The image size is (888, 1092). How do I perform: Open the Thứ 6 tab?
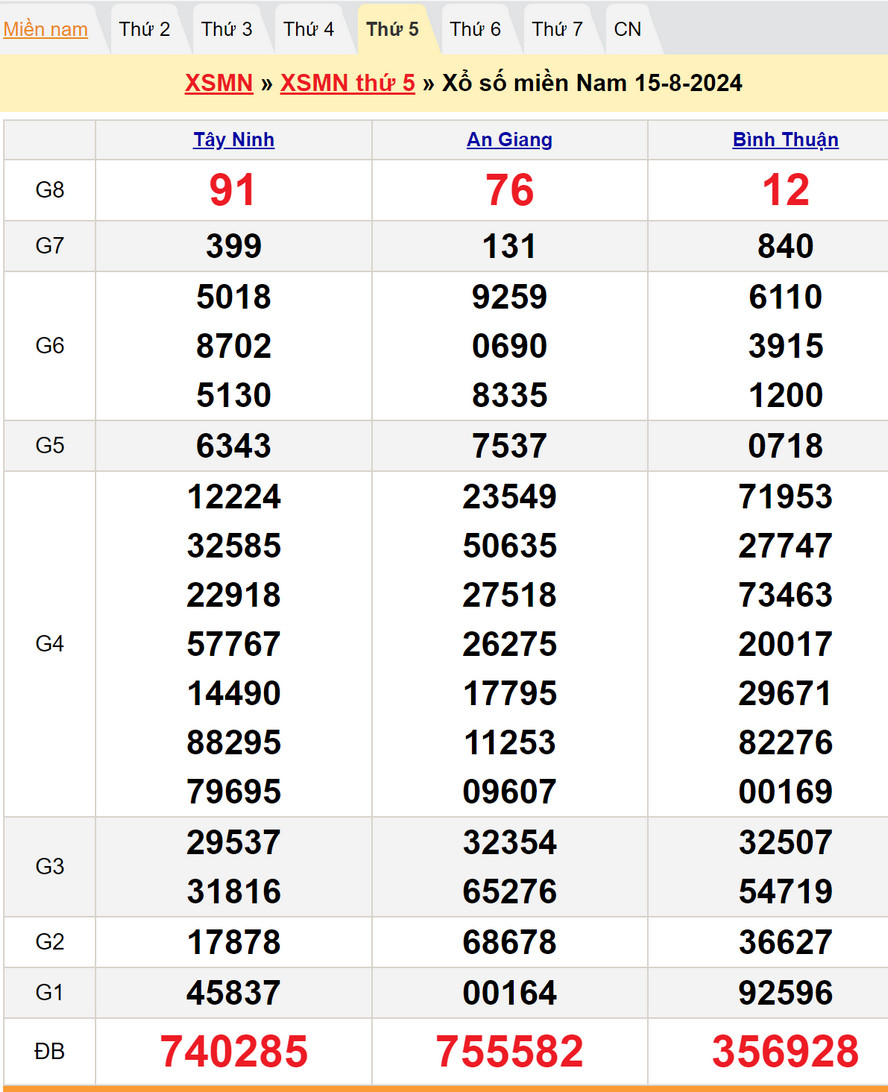click(475, 29)
